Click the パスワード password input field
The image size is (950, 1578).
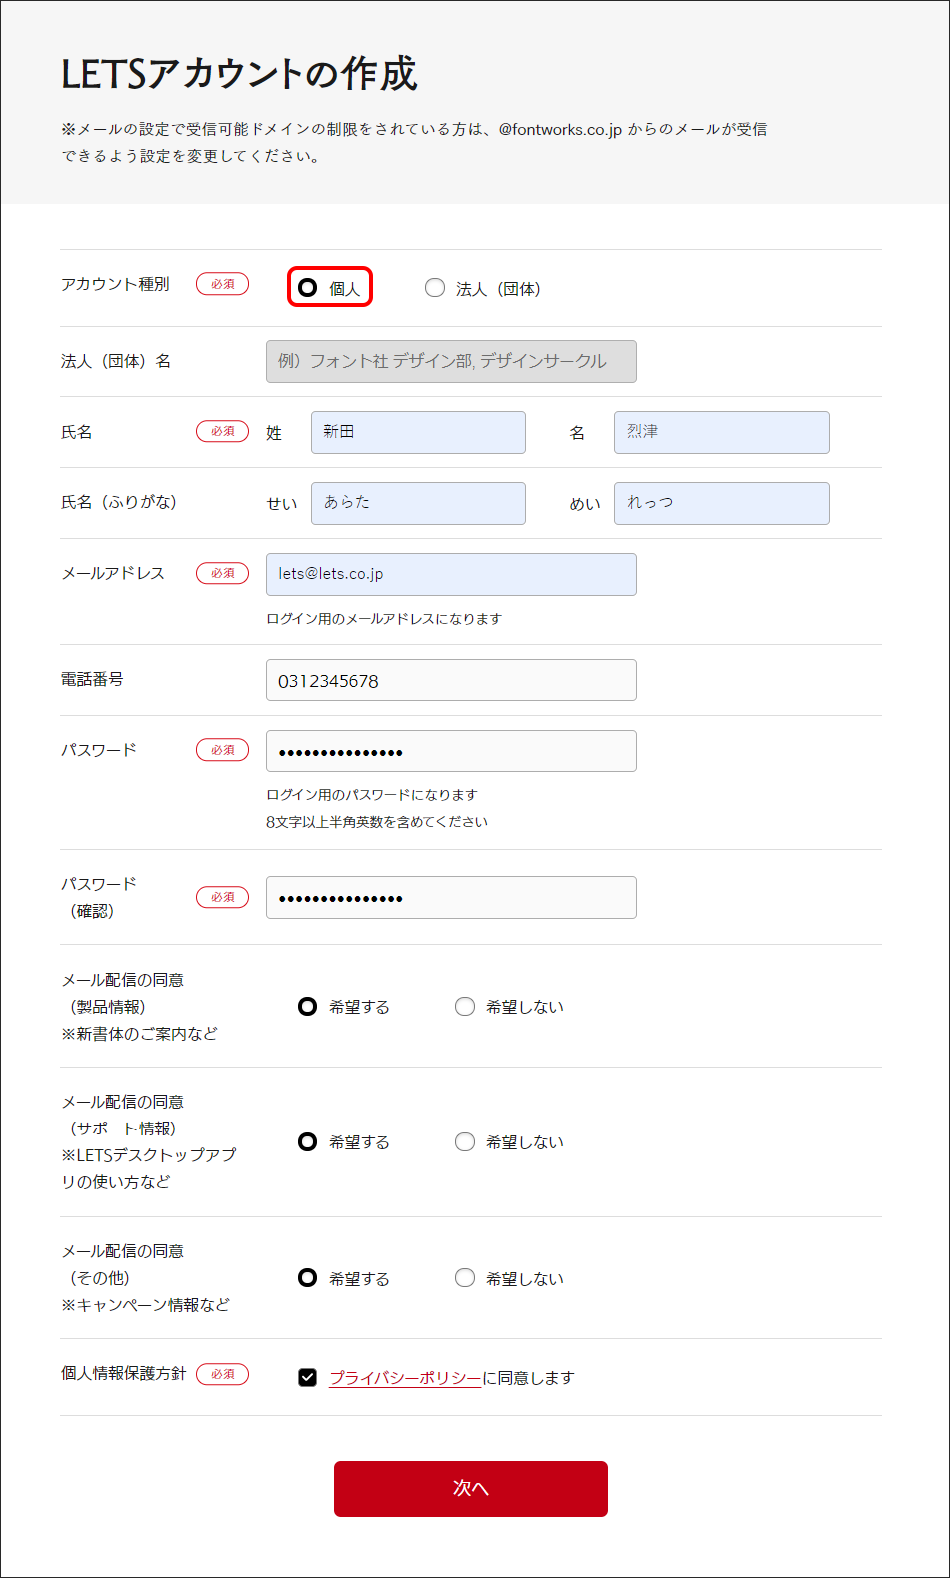pyautogui.click(x=451, y=751)
